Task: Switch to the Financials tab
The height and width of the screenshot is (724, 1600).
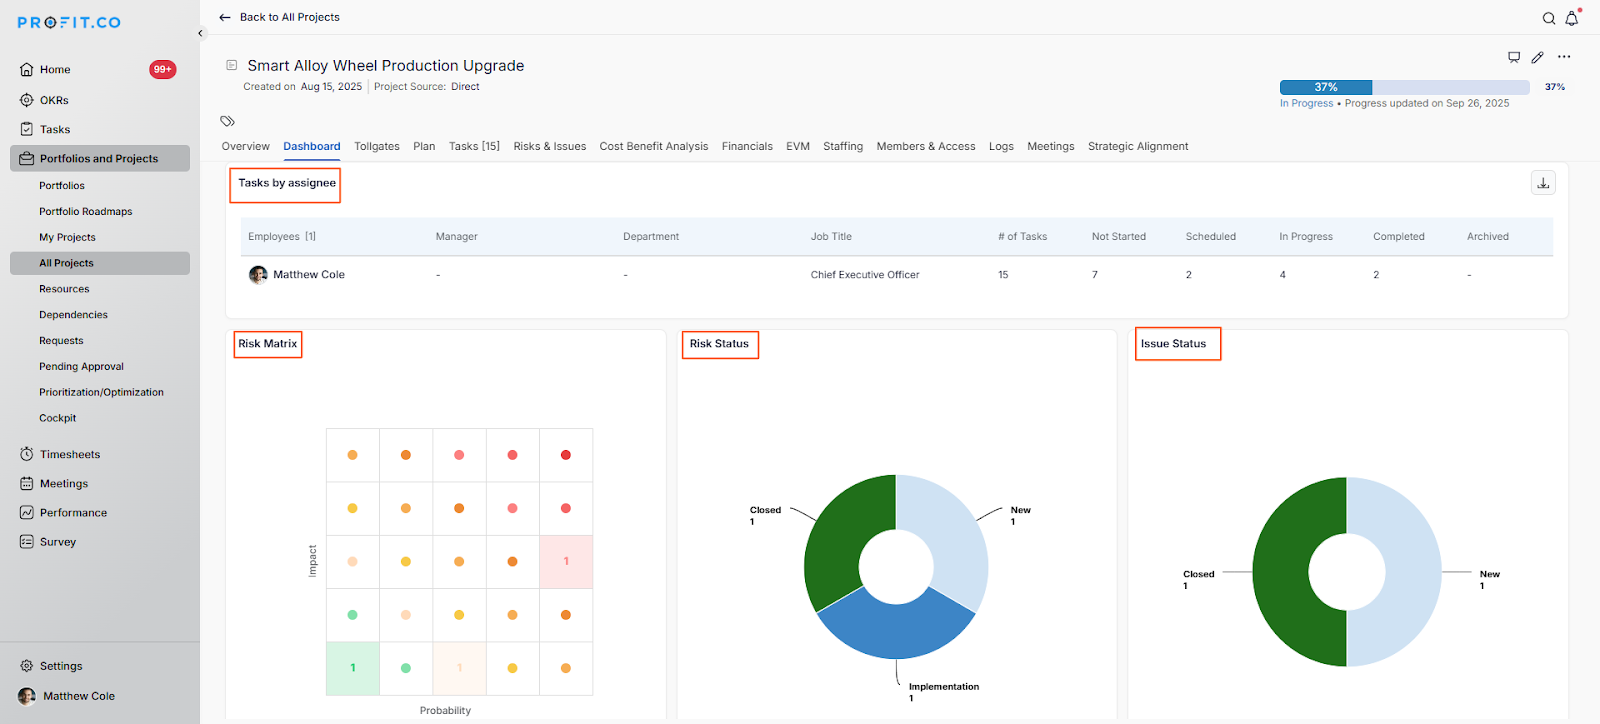Action: point(747,146)
